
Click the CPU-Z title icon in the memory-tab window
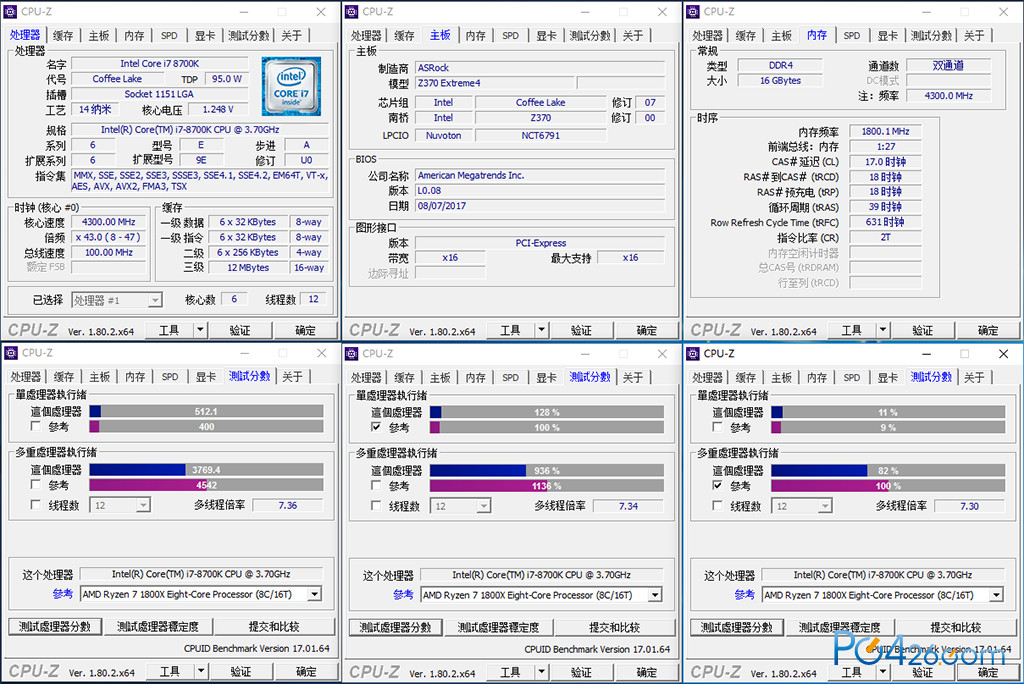coord(694,12)
